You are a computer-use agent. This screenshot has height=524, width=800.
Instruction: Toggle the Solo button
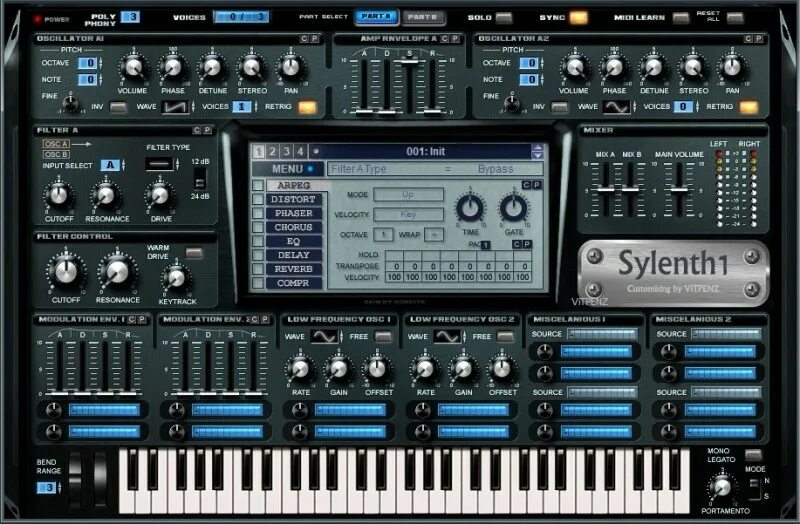coord(504,18)
